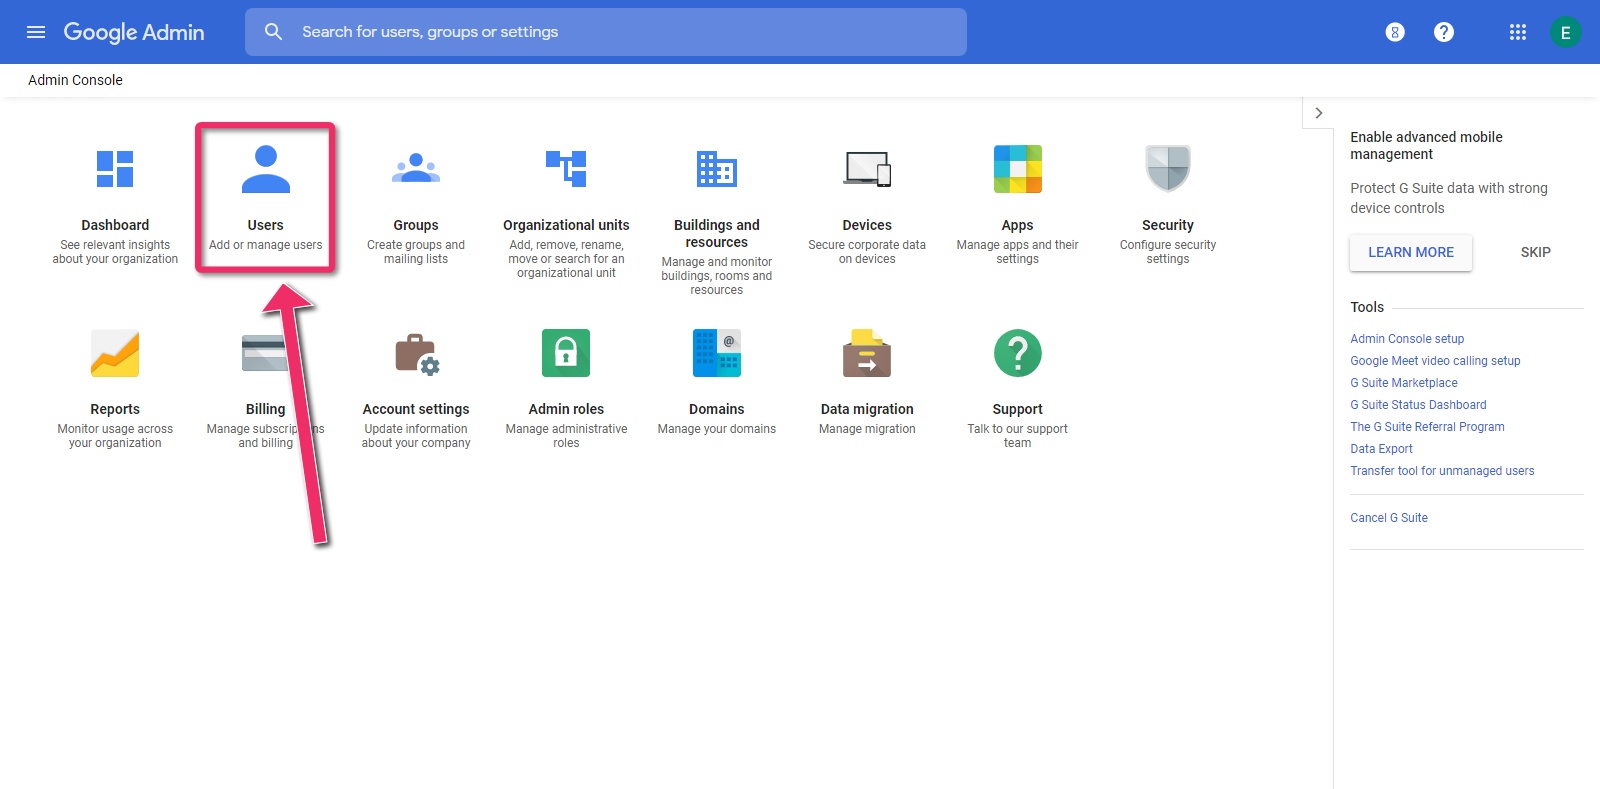Open the Reports chart icon
Screen dimensions: 1600x789
coord(115,353)
